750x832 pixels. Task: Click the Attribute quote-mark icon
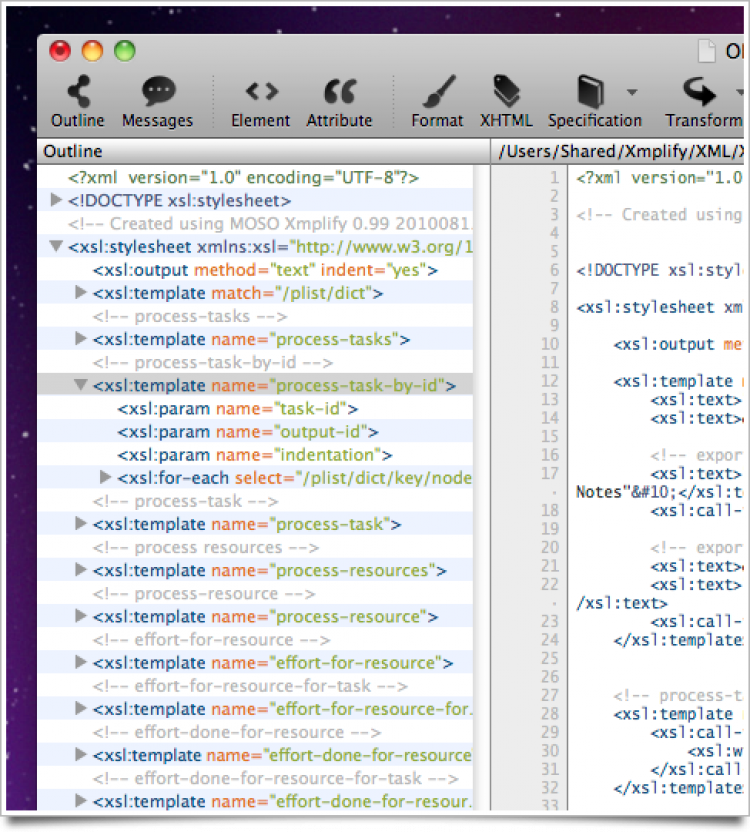point(339,91)
